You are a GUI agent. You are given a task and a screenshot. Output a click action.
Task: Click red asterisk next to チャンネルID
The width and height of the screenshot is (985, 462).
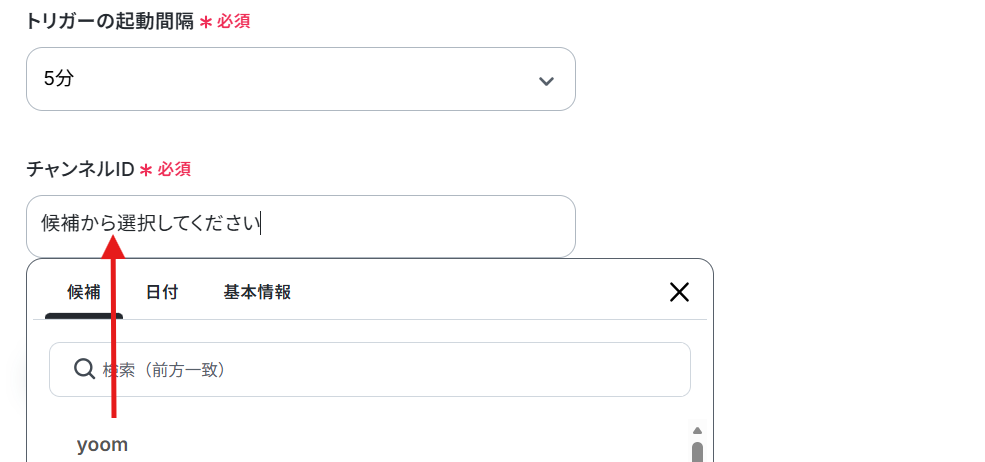point(146,170)
